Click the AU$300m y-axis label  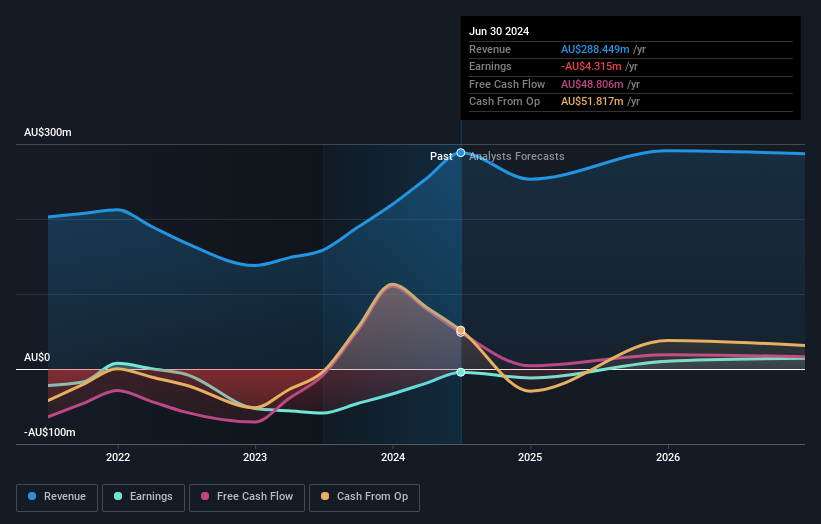48,132
